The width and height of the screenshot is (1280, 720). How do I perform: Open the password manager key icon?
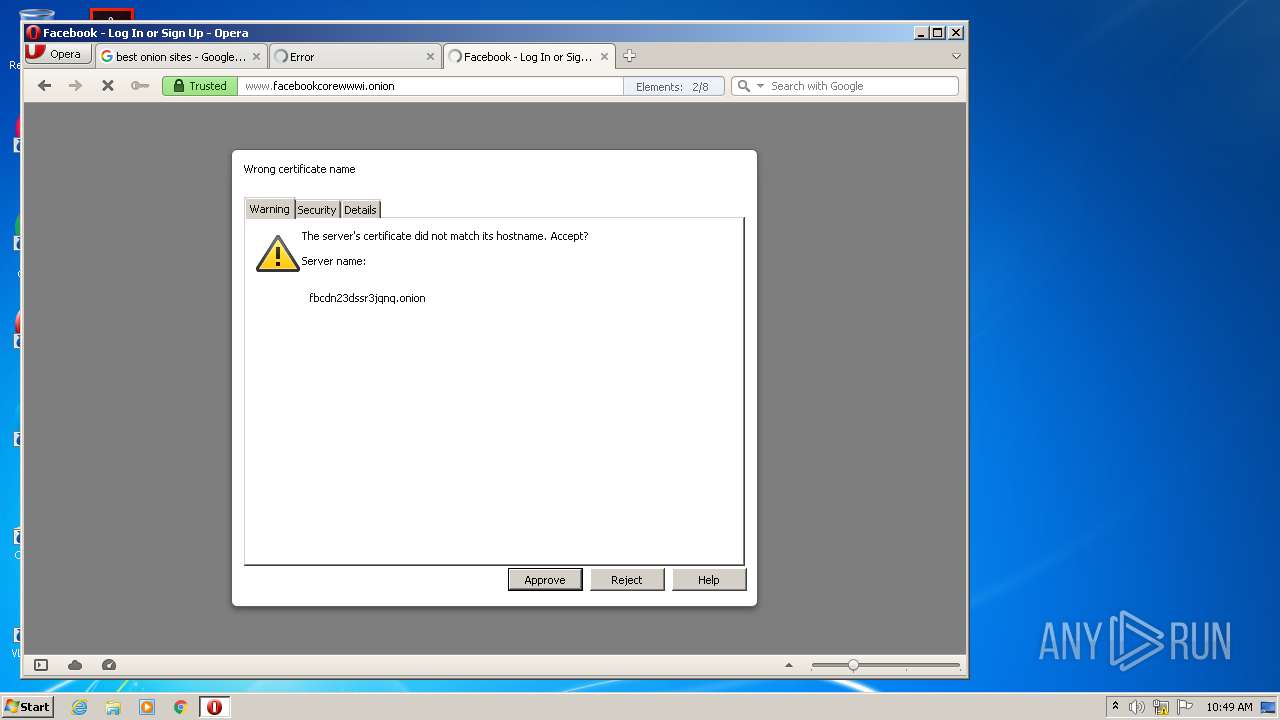[x=140, y=86]
